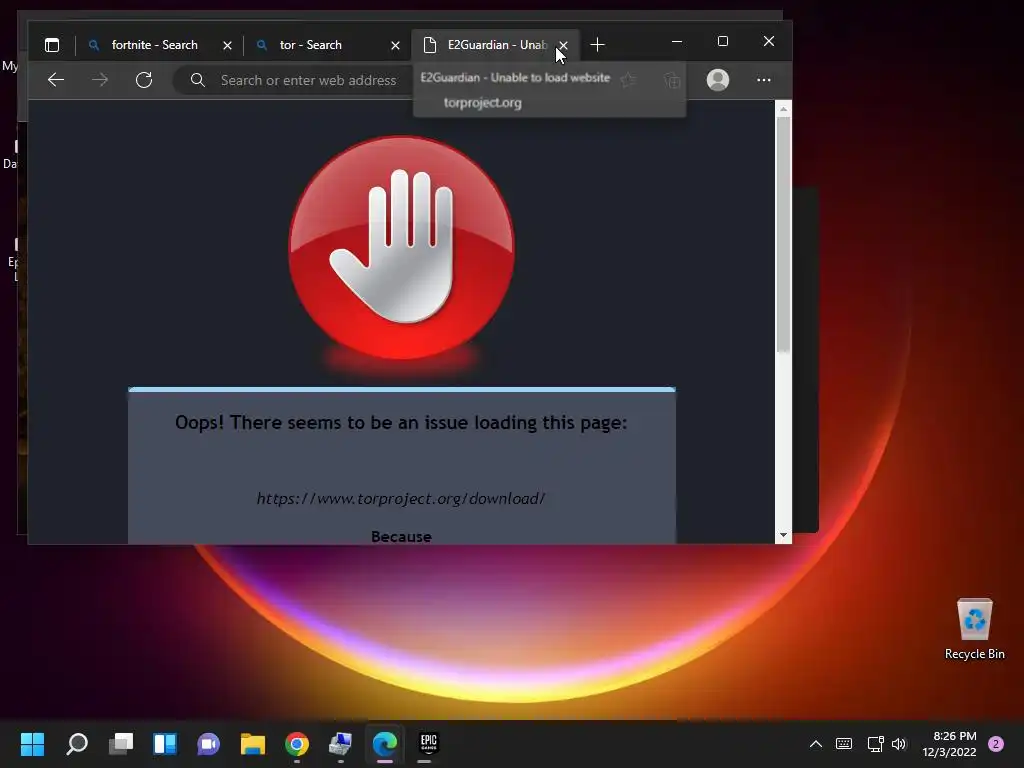This screenshot has width=1024, height=768.
Task: Click the Oops issue loading heading
Action: tap(401, 423)
